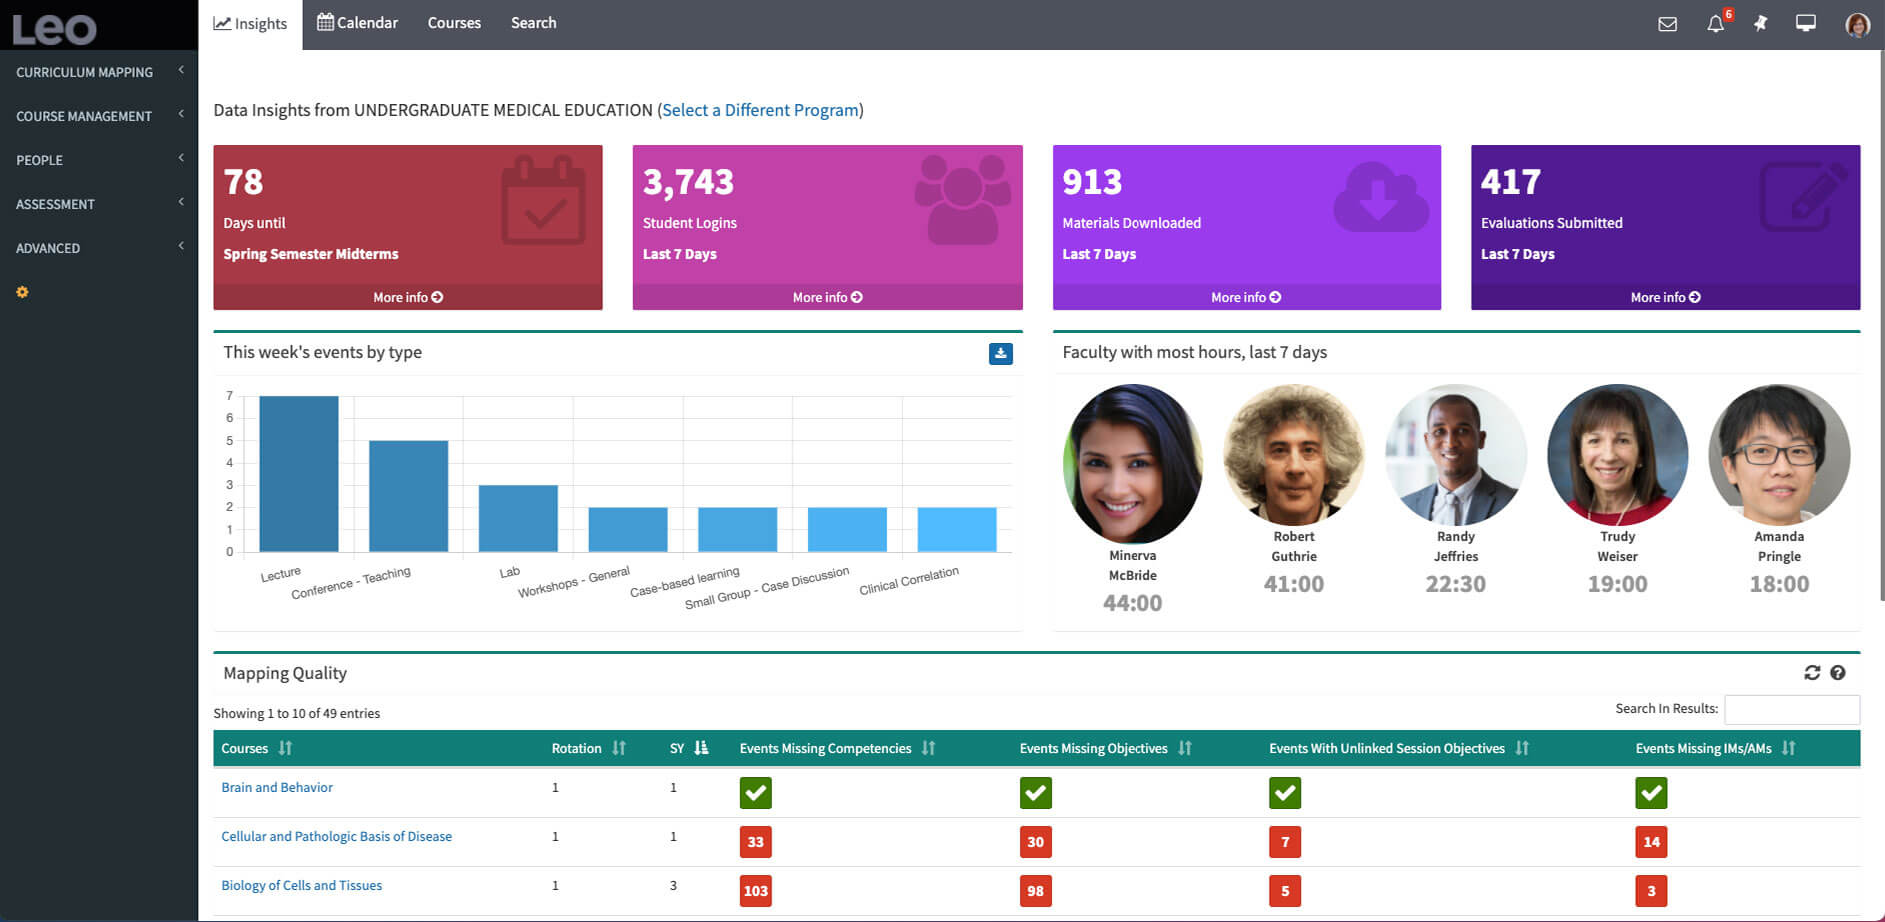This screenshot has height=922, width=1885.
Task: Click the pushpin icon in header
Action: tap(1760, 23)
